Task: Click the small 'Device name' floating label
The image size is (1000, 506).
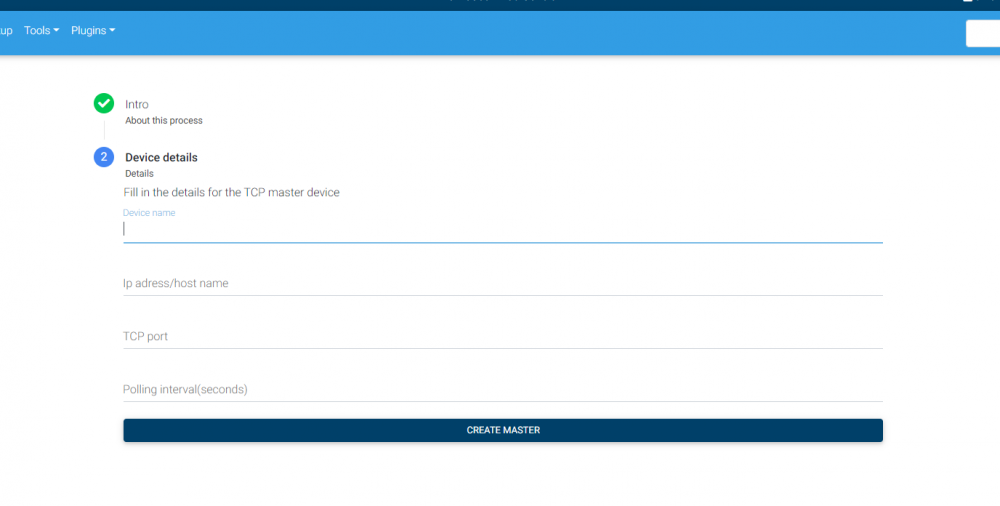Action: point(149,213)
